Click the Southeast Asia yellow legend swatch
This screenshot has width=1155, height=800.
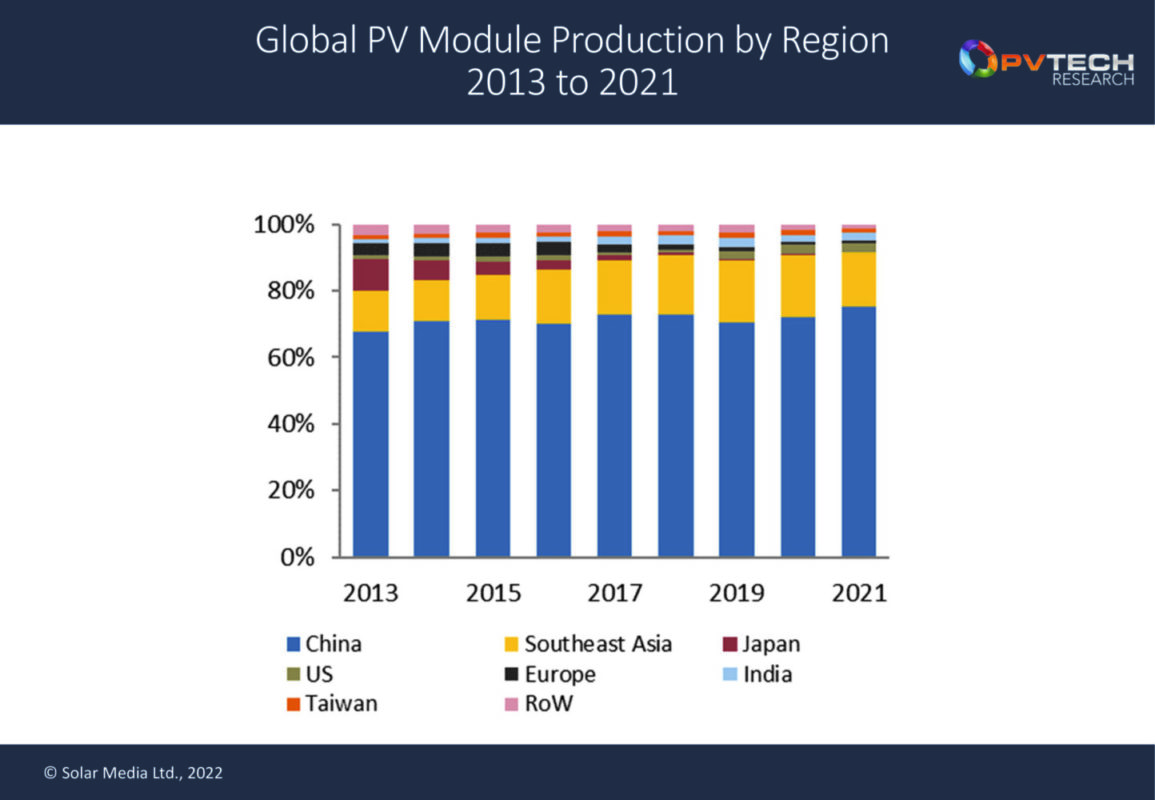pyautogui.click(x=514, y=644)
